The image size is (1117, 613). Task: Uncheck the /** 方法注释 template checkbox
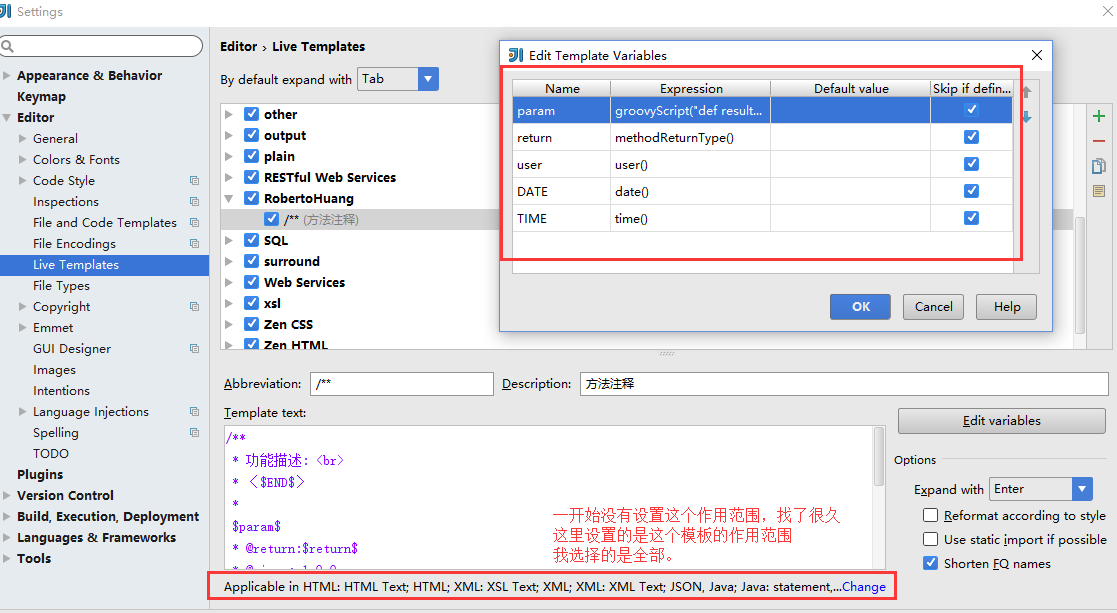click(x=271, y=219)
